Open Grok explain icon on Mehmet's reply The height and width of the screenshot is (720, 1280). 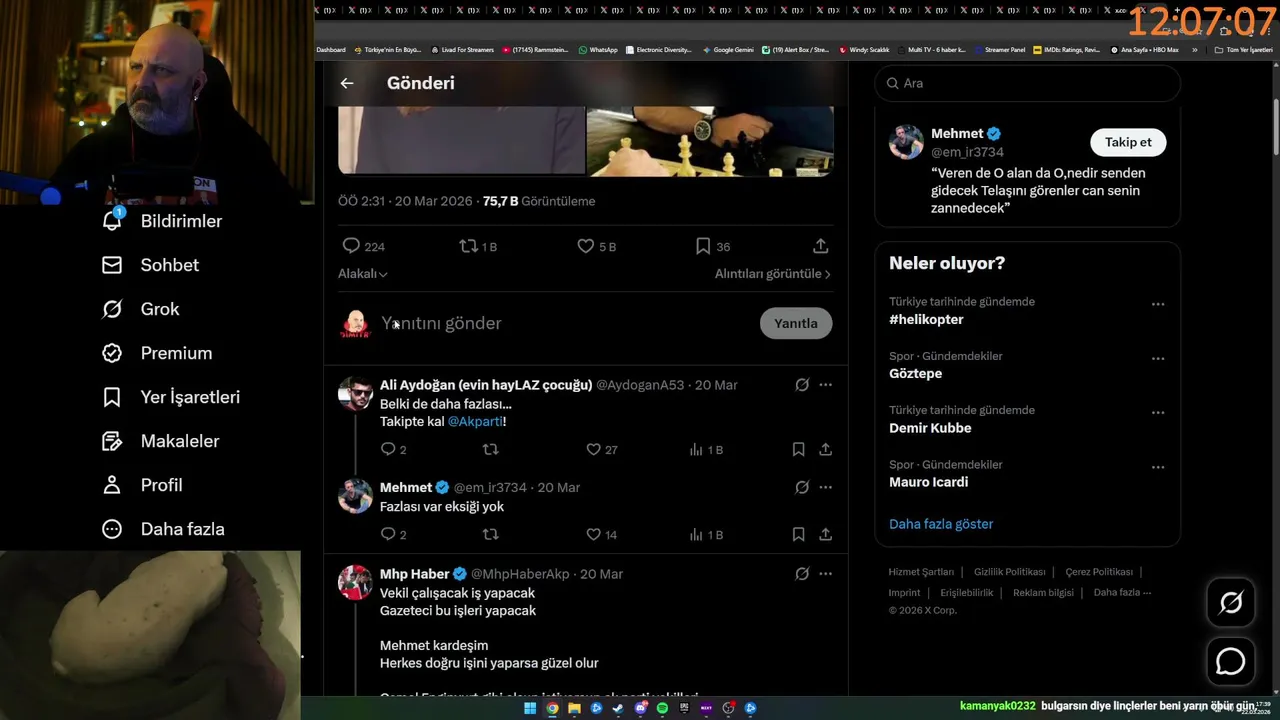click(x=802, y=487)
